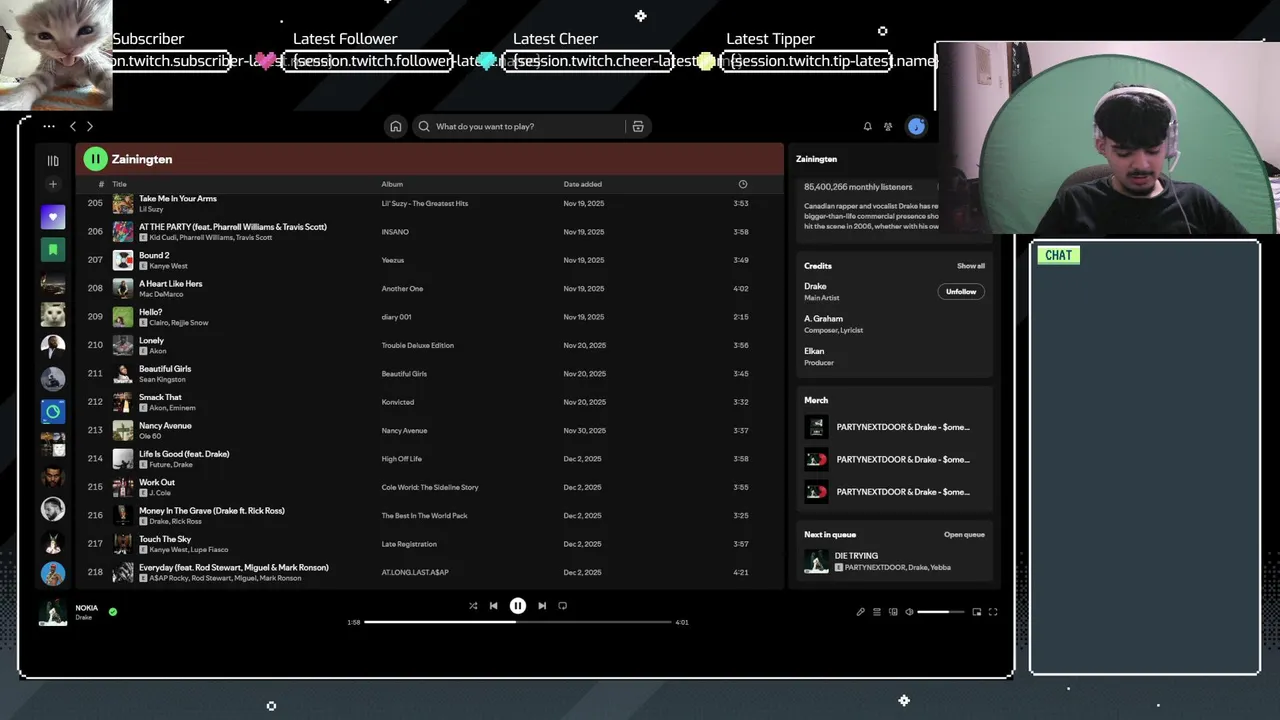Viewport: 1280px width, 720px height.
Task: Navigate forward with the right arrow
Action: click(x=90, y=126)
